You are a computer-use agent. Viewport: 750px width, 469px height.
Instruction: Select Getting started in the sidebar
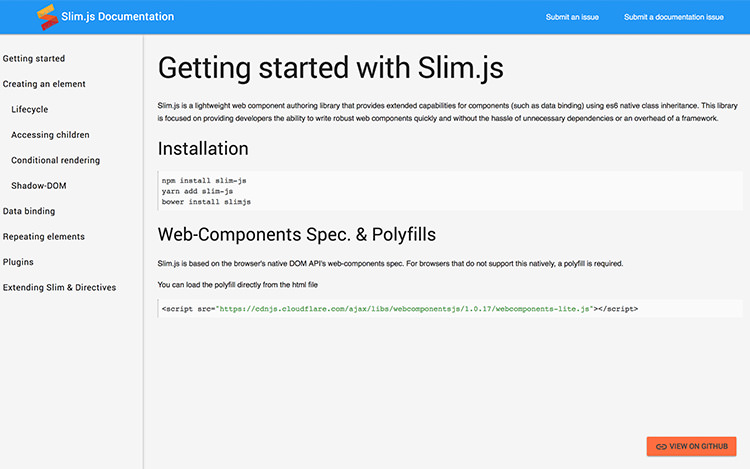(x=34, y=59)
